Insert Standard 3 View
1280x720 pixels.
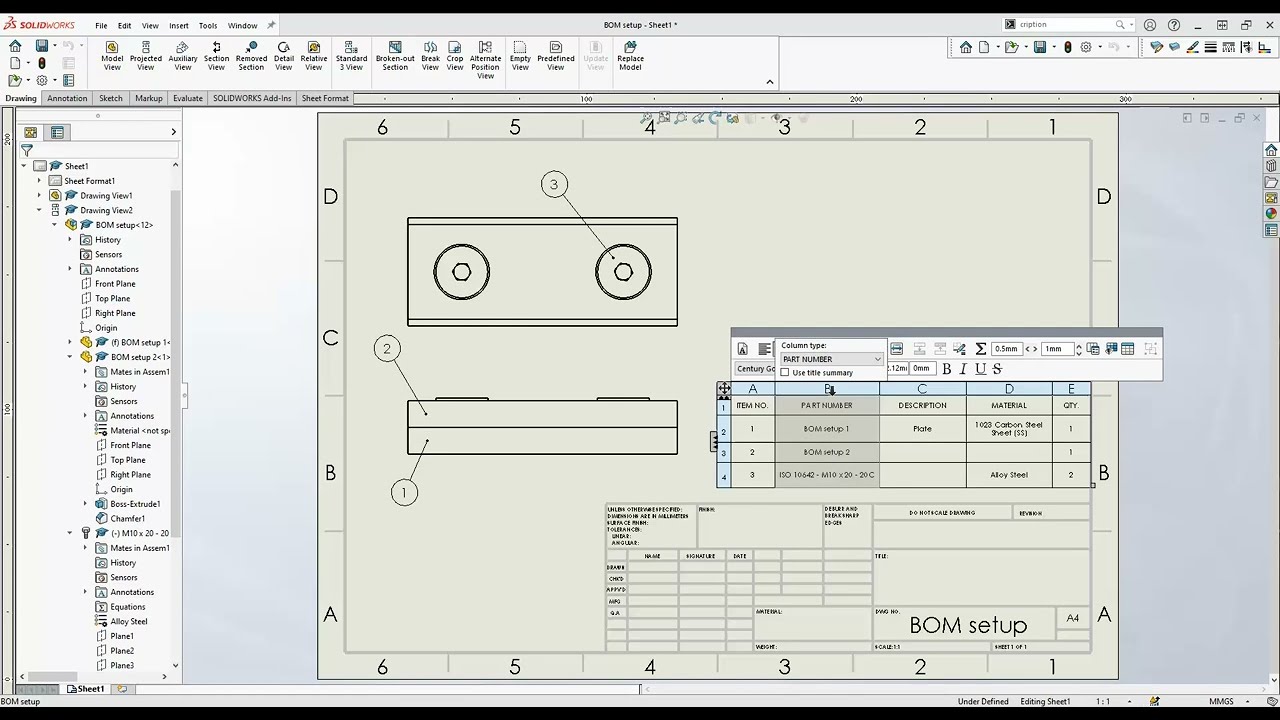click(x=351, y=56)
